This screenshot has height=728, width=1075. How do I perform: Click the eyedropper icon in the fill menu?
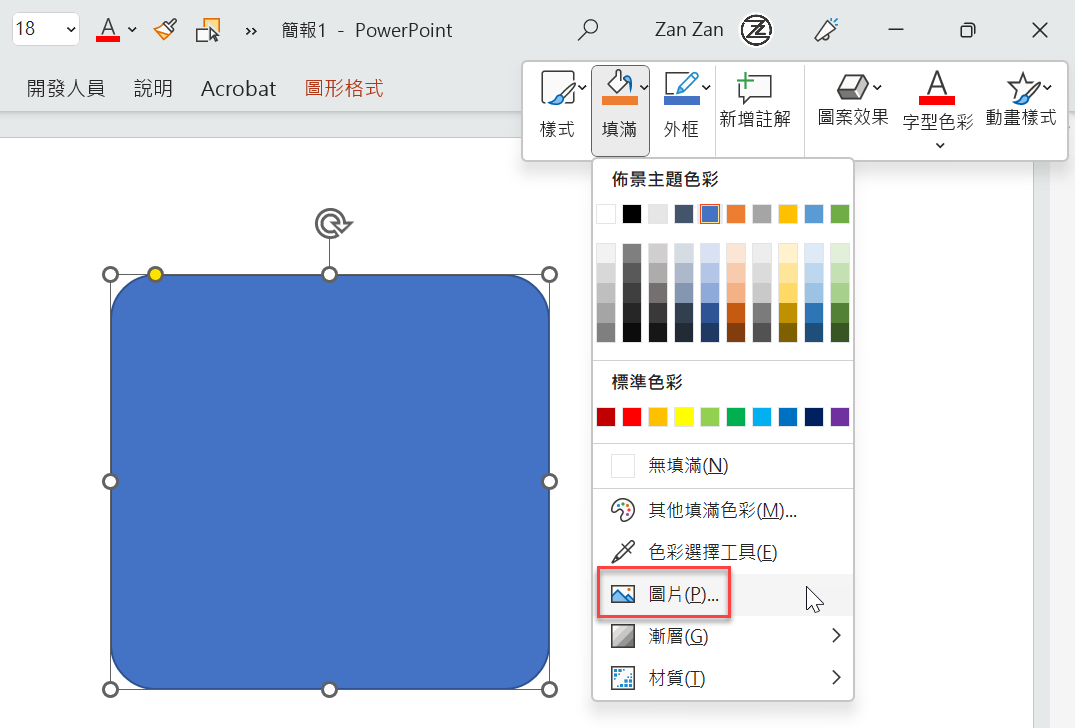pos(623,553)
